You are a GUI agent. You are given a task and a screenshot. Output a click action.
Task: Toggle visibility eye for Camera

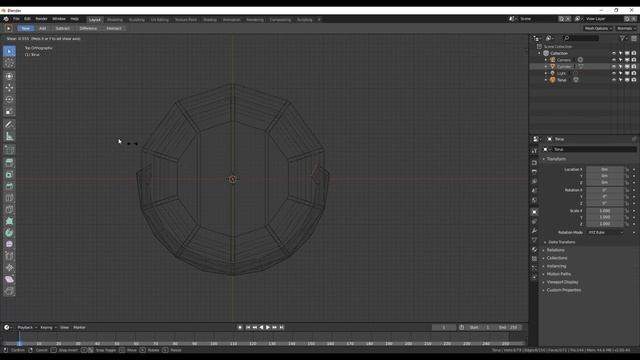pyautogui.click(x=614, y=60)
